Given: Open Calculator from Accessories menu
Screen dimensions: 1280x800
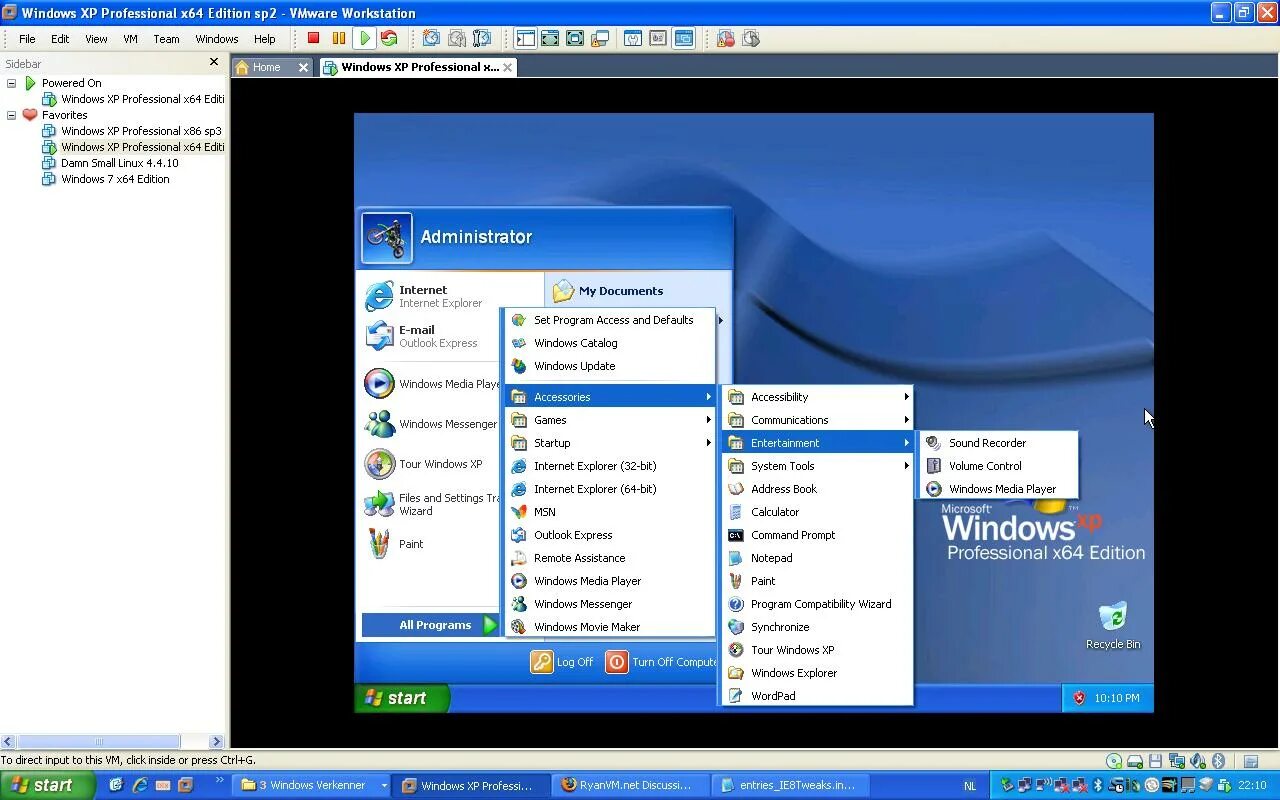Looking at the screenshot, I should pos(817,512).
